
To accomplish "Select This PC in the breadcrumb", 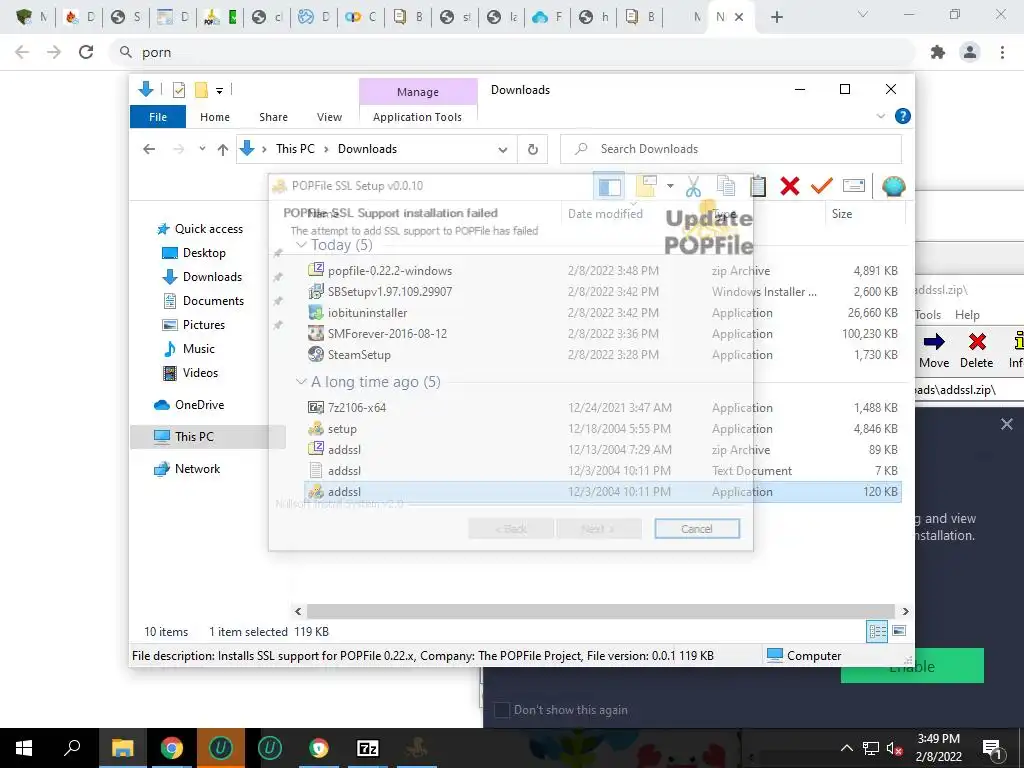I will pyautogui.click(x=295, y=149).
